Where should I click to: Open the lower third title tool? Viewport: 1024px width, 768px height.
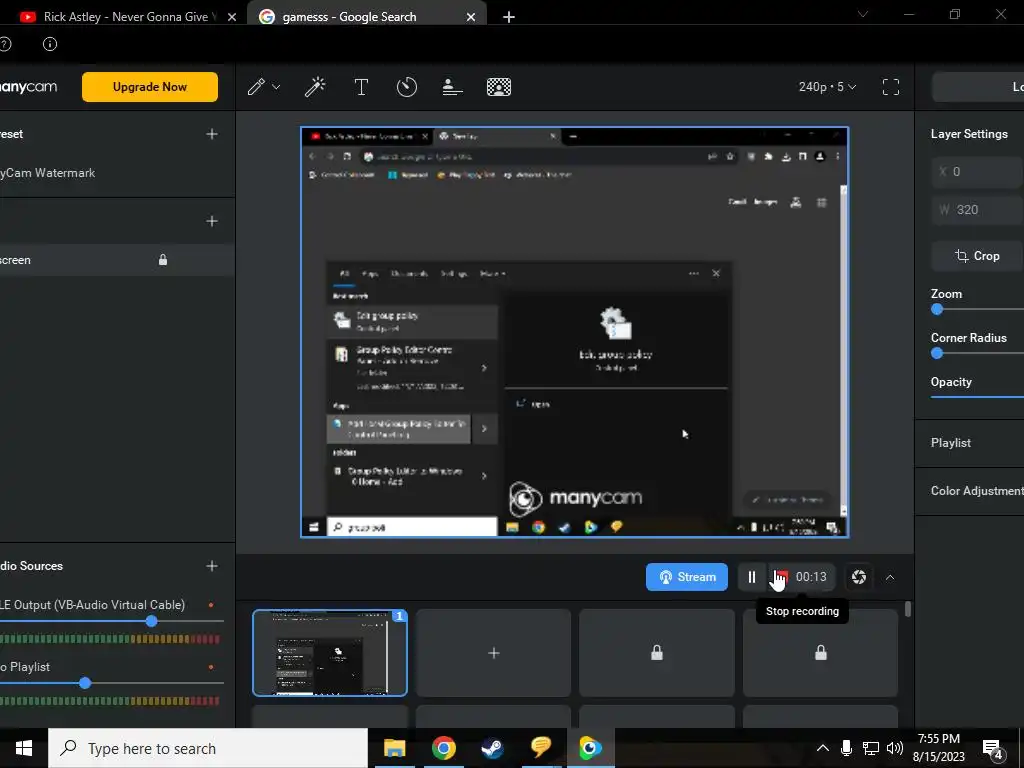pyautogui.click(x=453, y=87)
